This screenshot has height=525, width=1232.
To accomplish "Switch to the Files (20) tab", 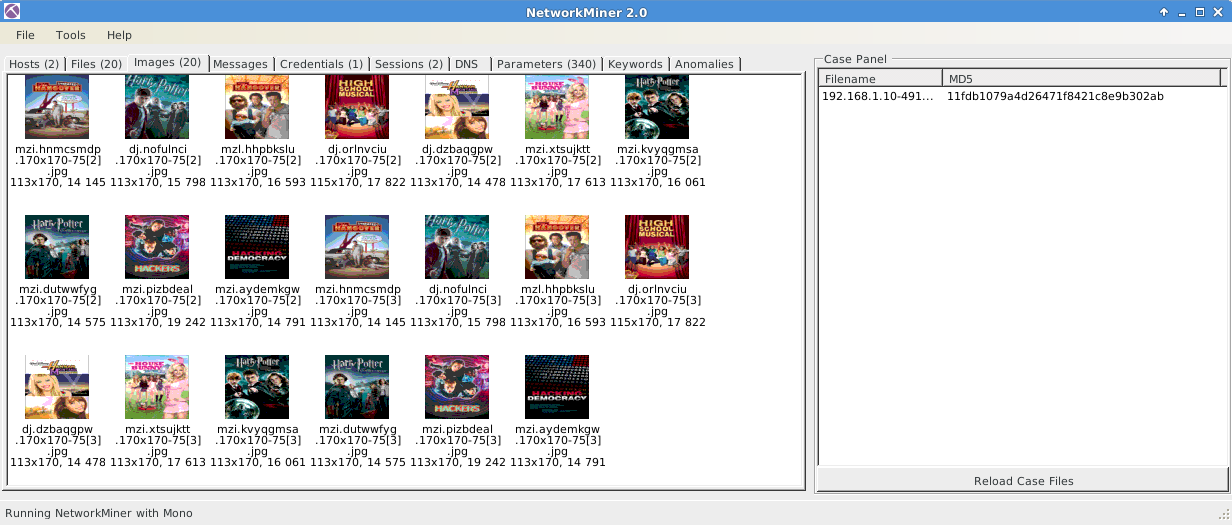I will (x=96, y=64).
